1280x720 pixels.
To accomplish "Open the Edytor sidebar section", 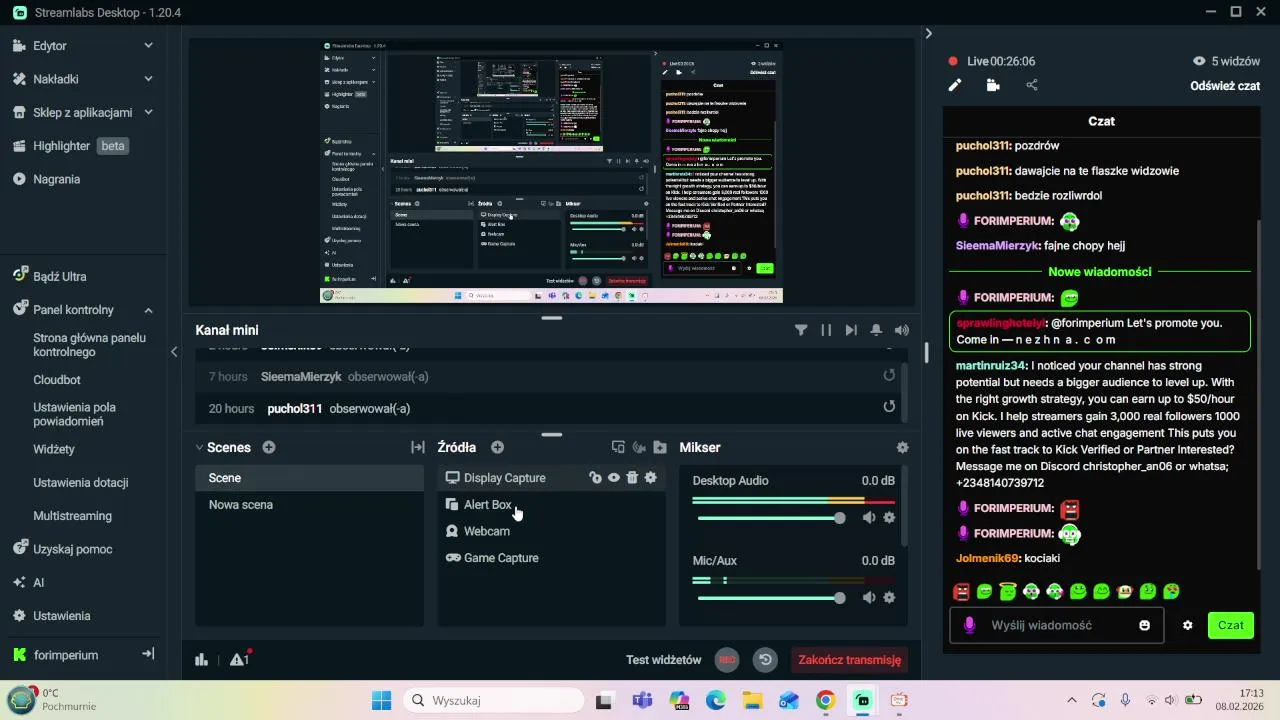I will (x=50, y=45).
